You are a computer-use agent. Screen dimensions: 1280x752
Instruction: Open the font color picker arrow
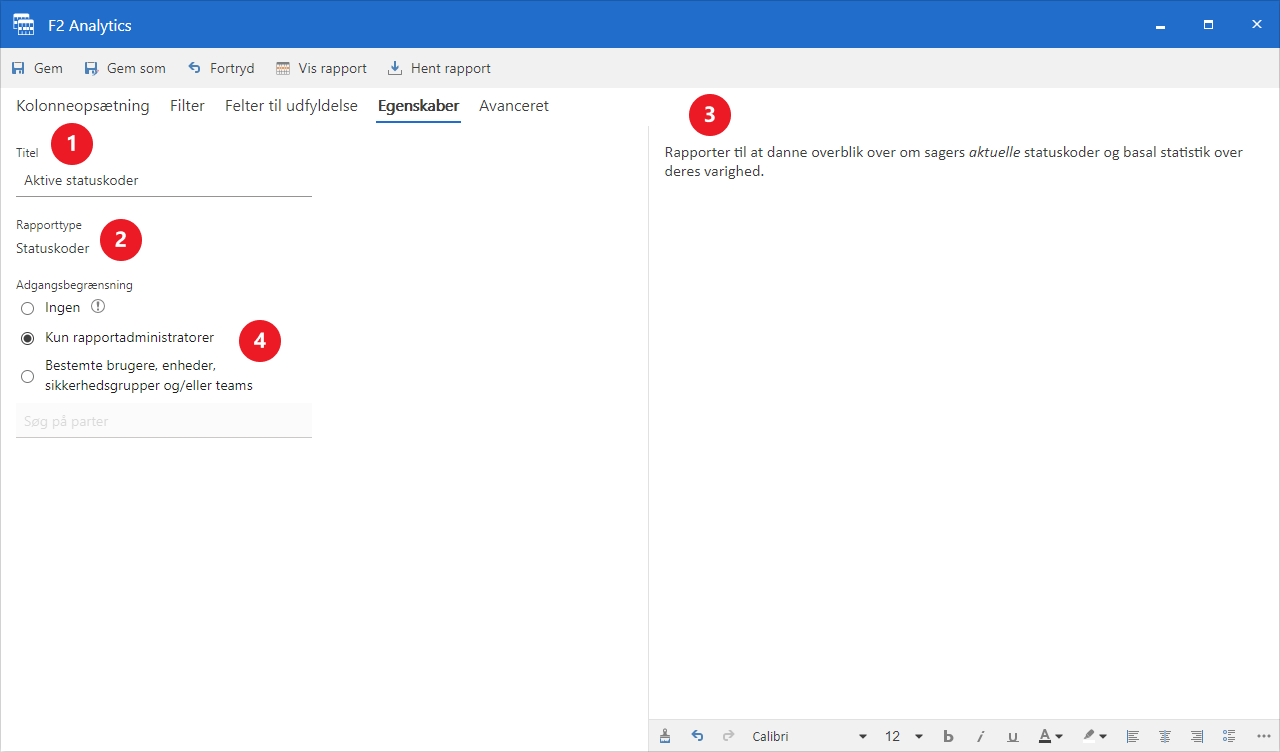tap(1058, 737)
